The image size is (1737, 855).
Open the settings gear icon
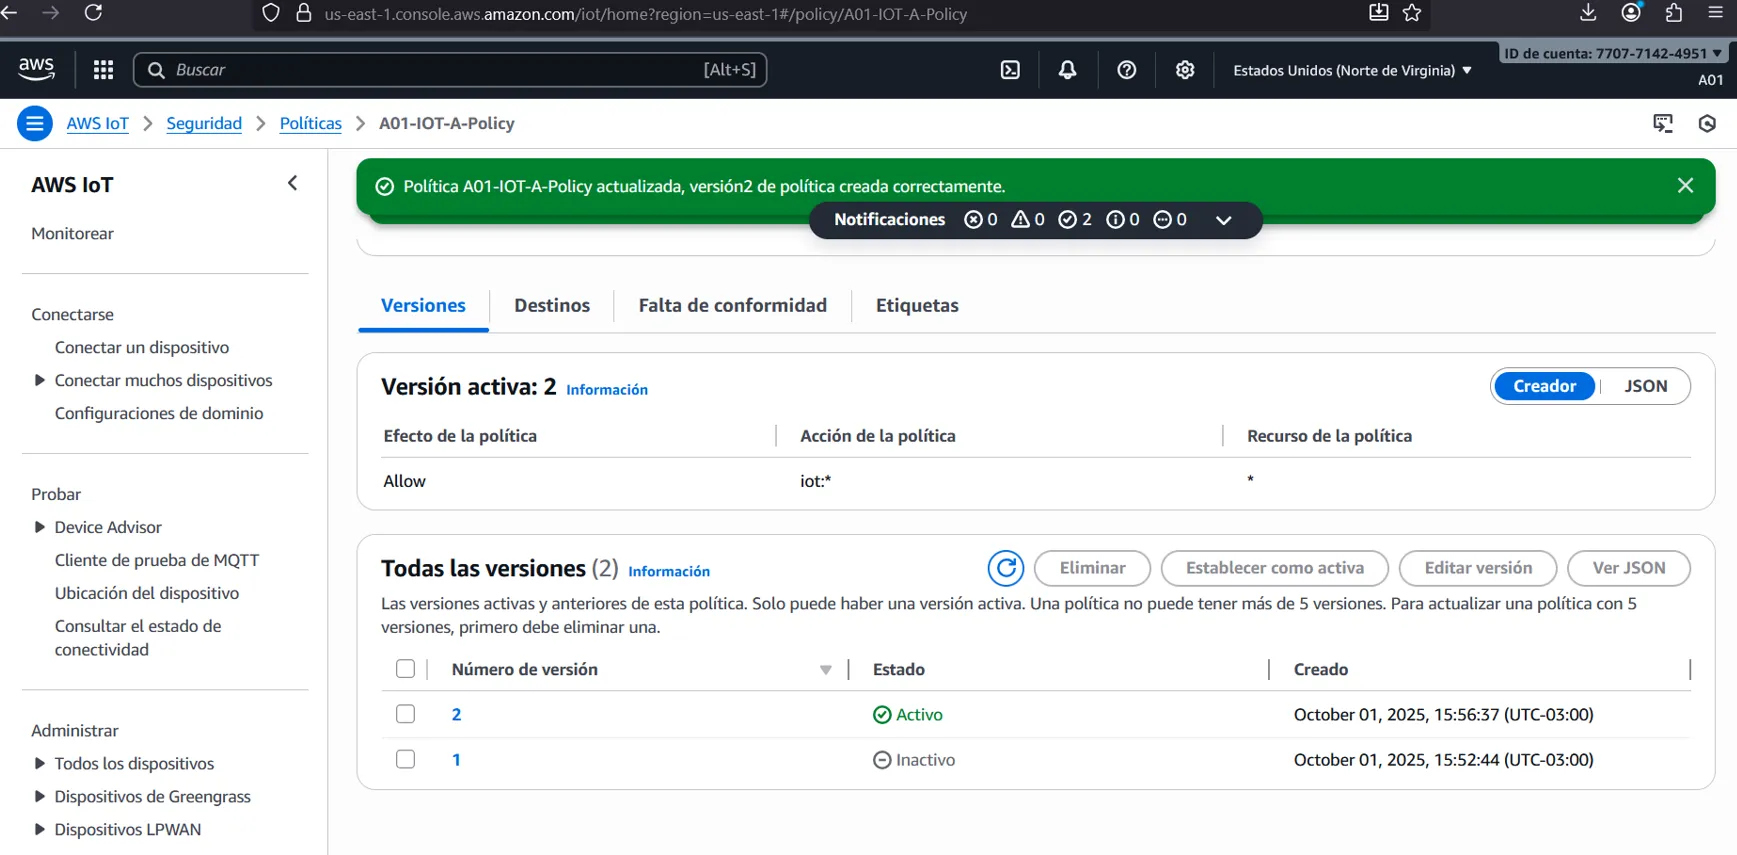pos(1184,70)
